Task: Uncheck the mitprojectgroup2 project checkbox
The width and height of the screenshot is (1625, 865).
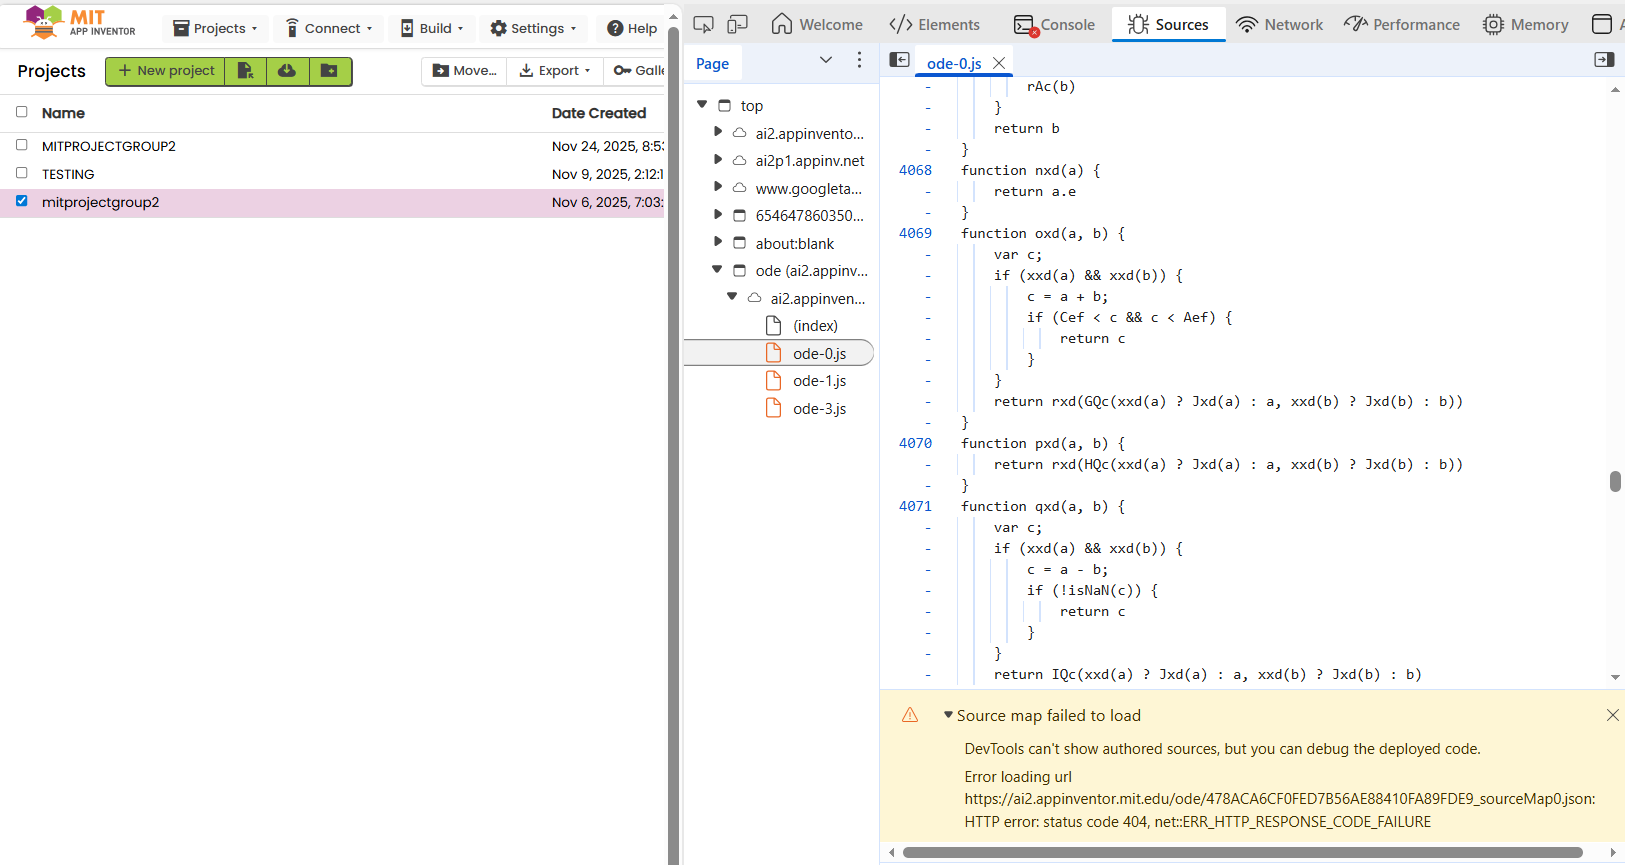Action: [22, 201]
